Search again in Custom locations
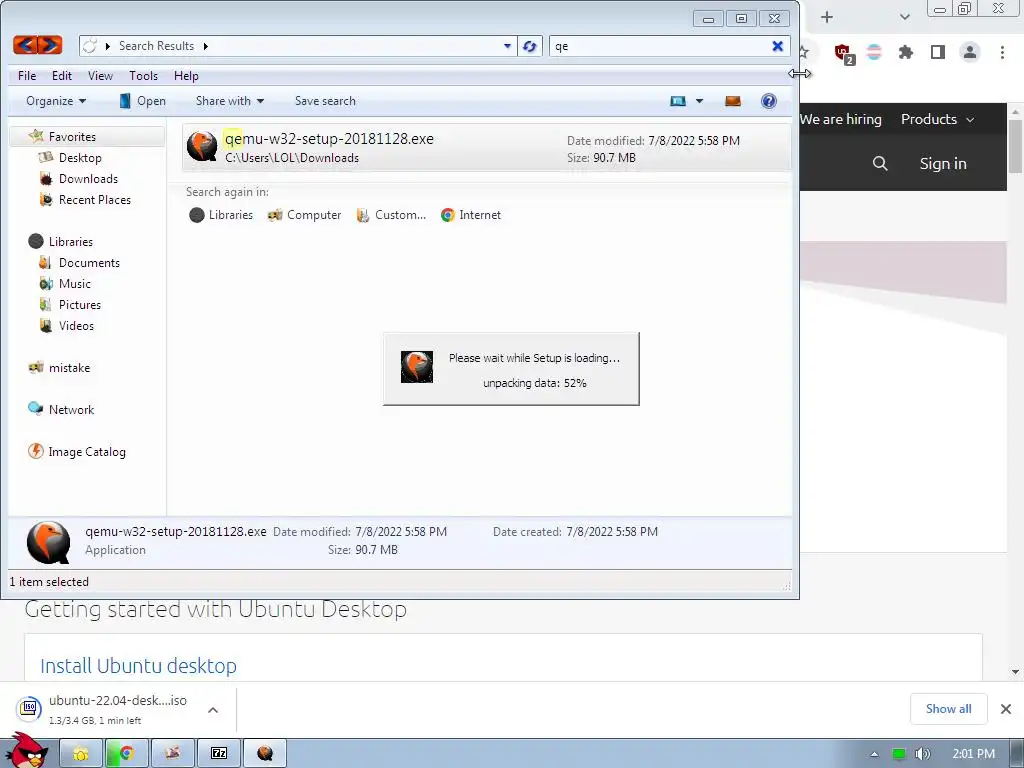1024x768 pixels. [391, 215]
